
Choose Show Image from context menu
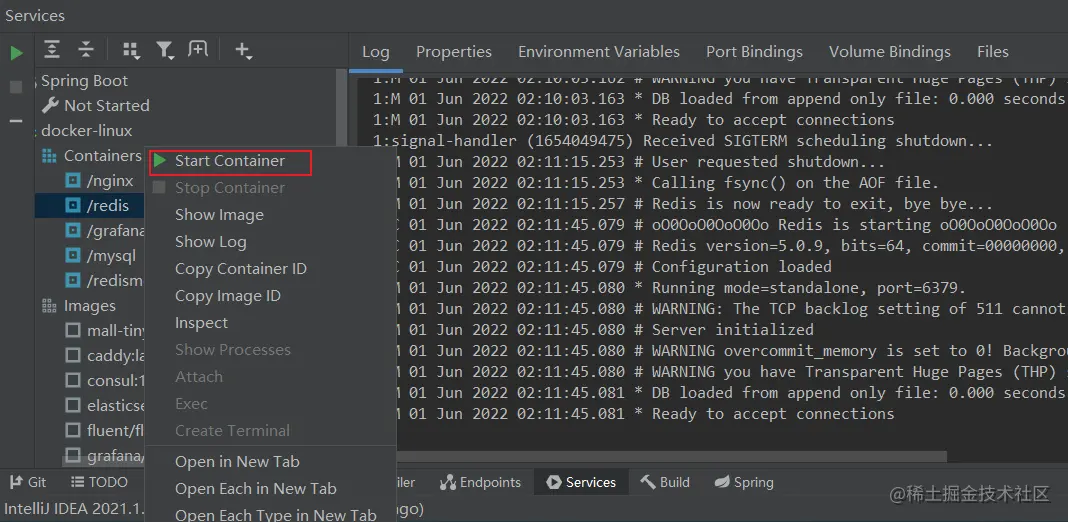point(219,215)
